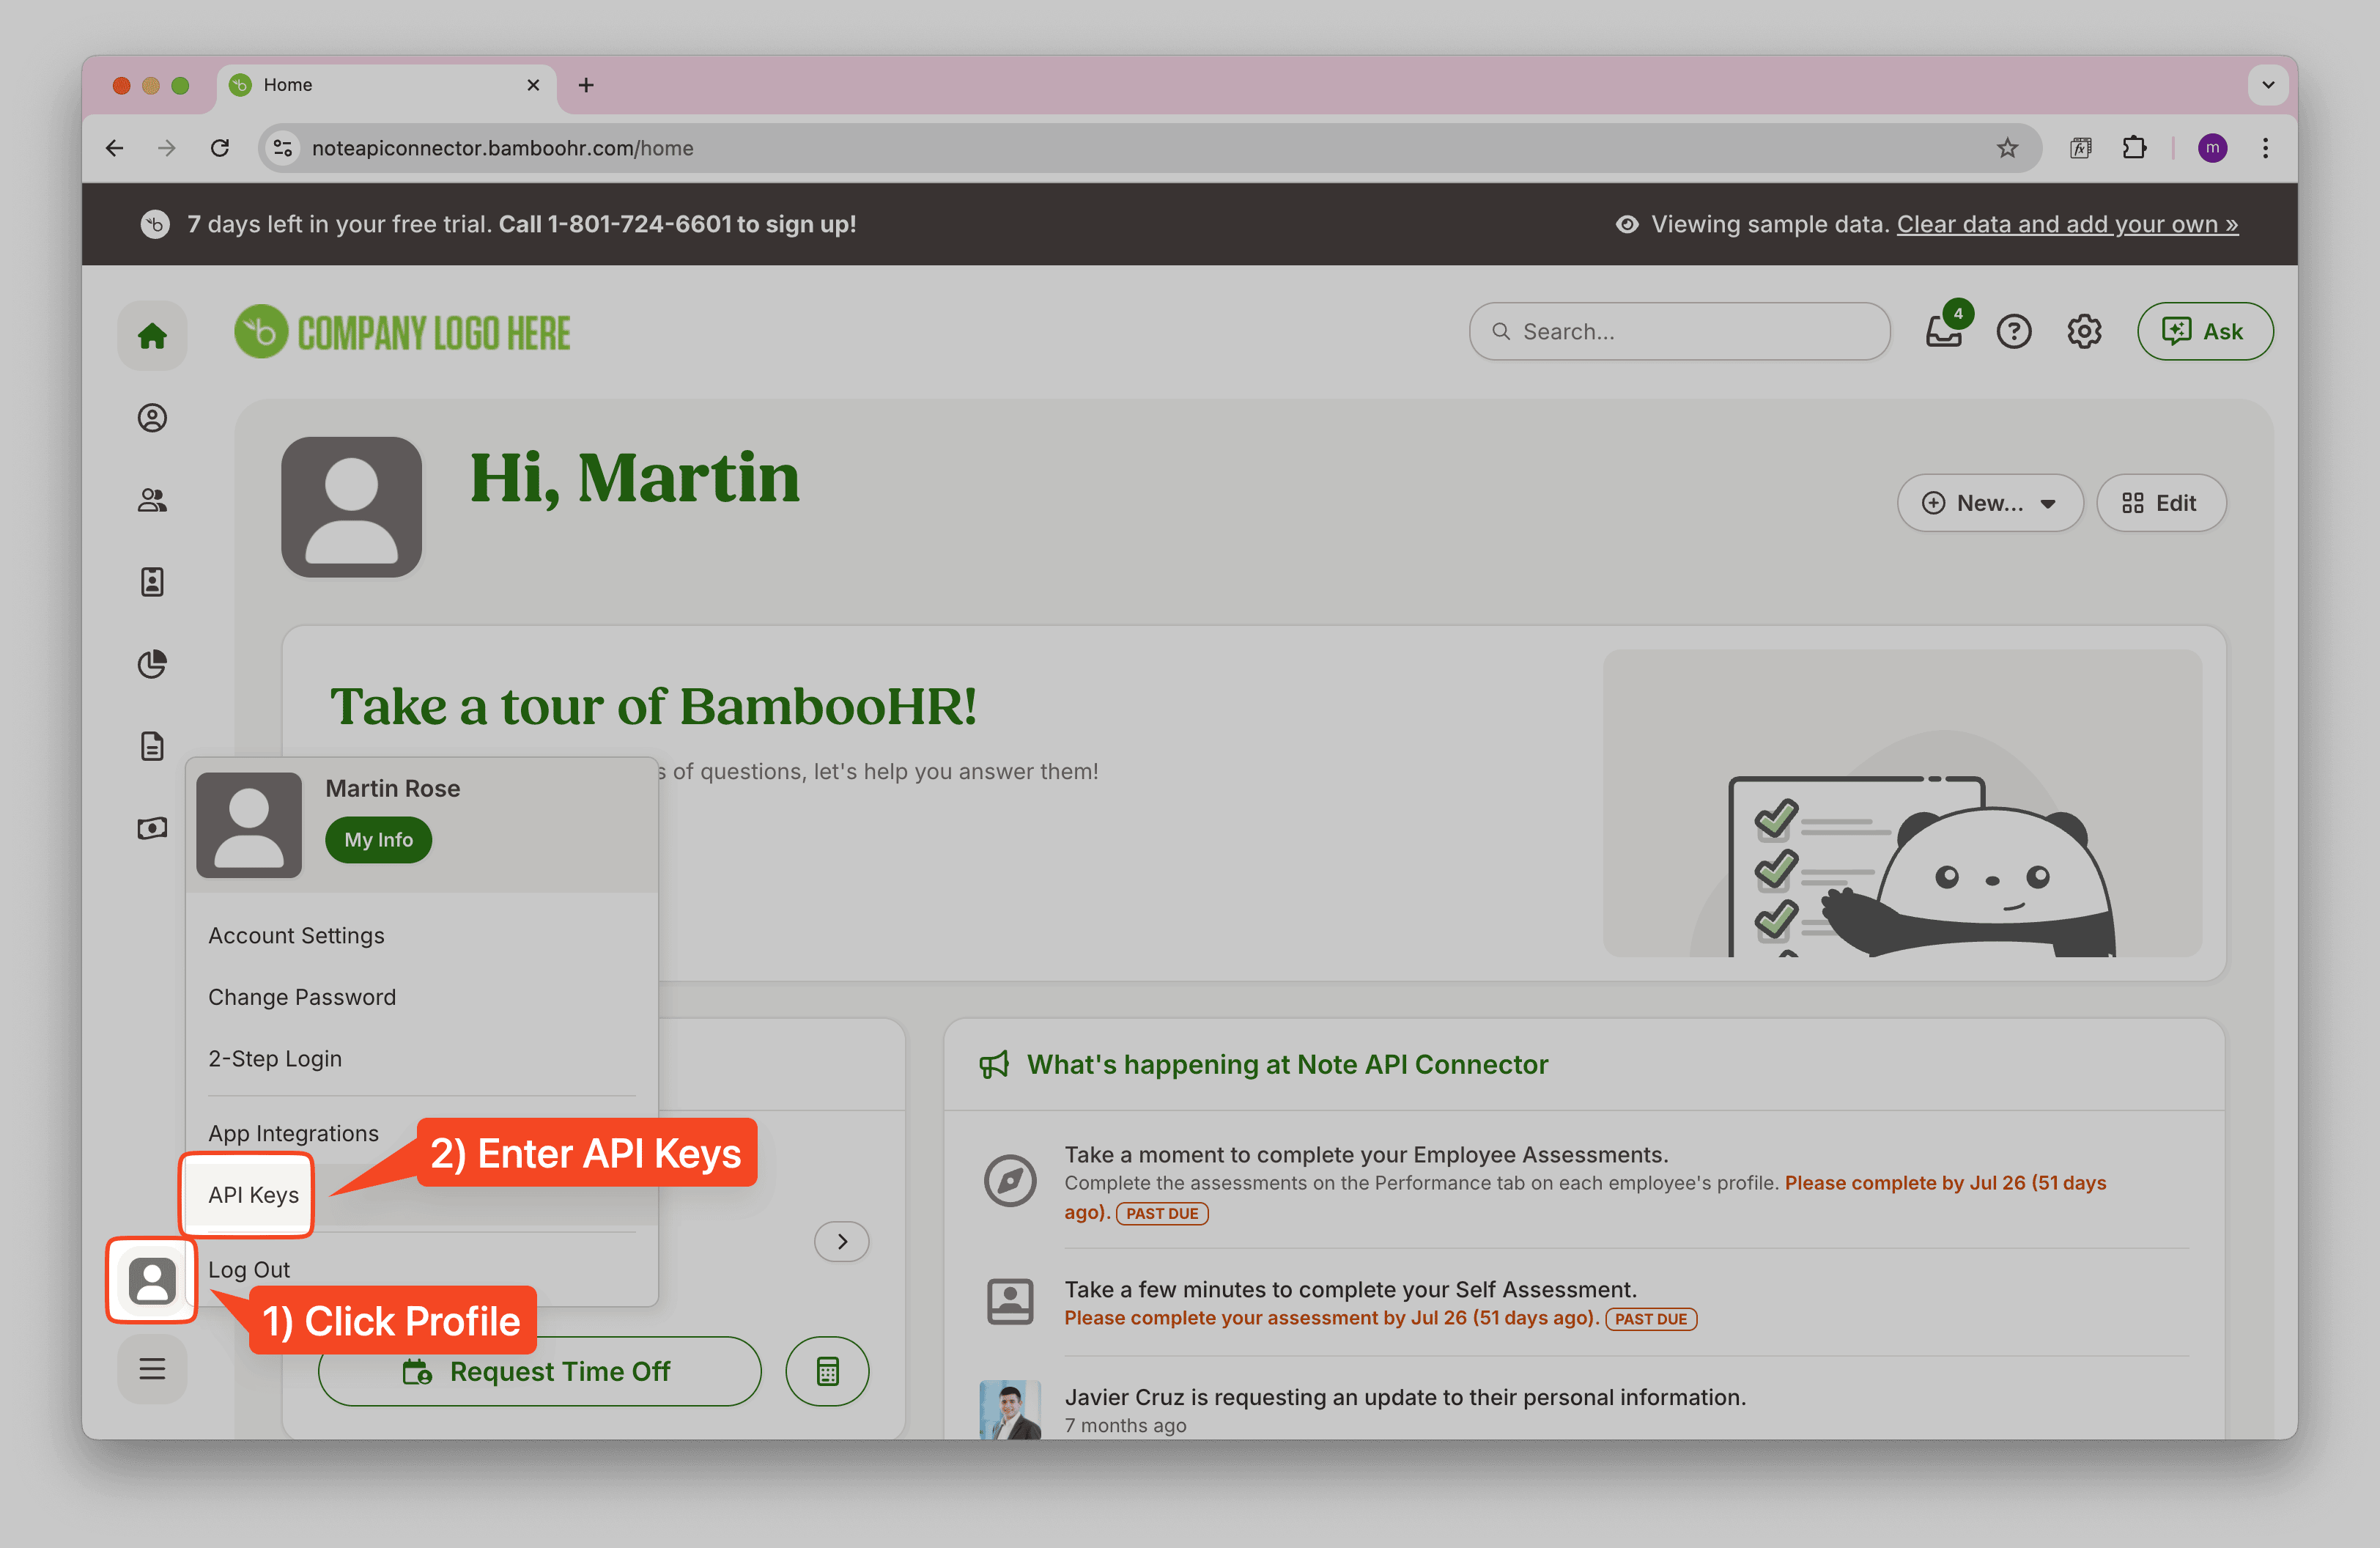Open My Info sidebar person icon
2380x1548 pixels.
tap(152, 418)
